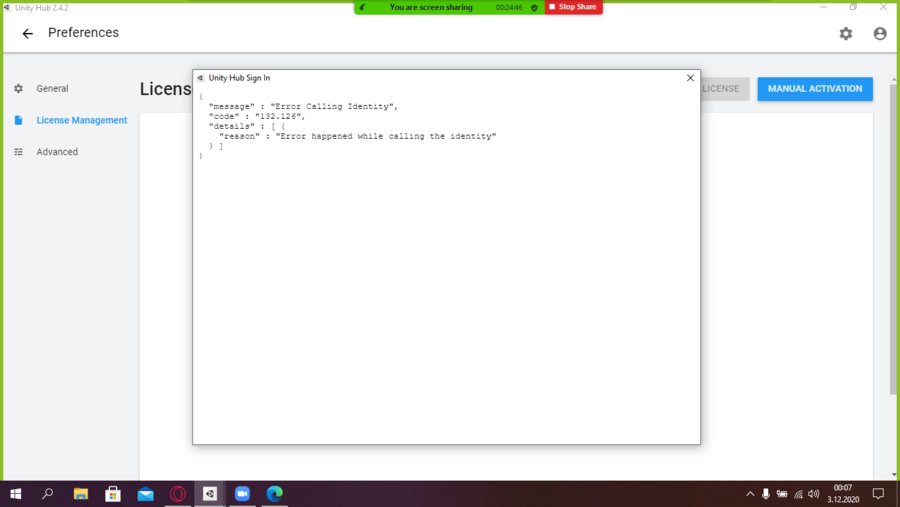Click the "You are screen sharing" indicator

pos(431,7)
